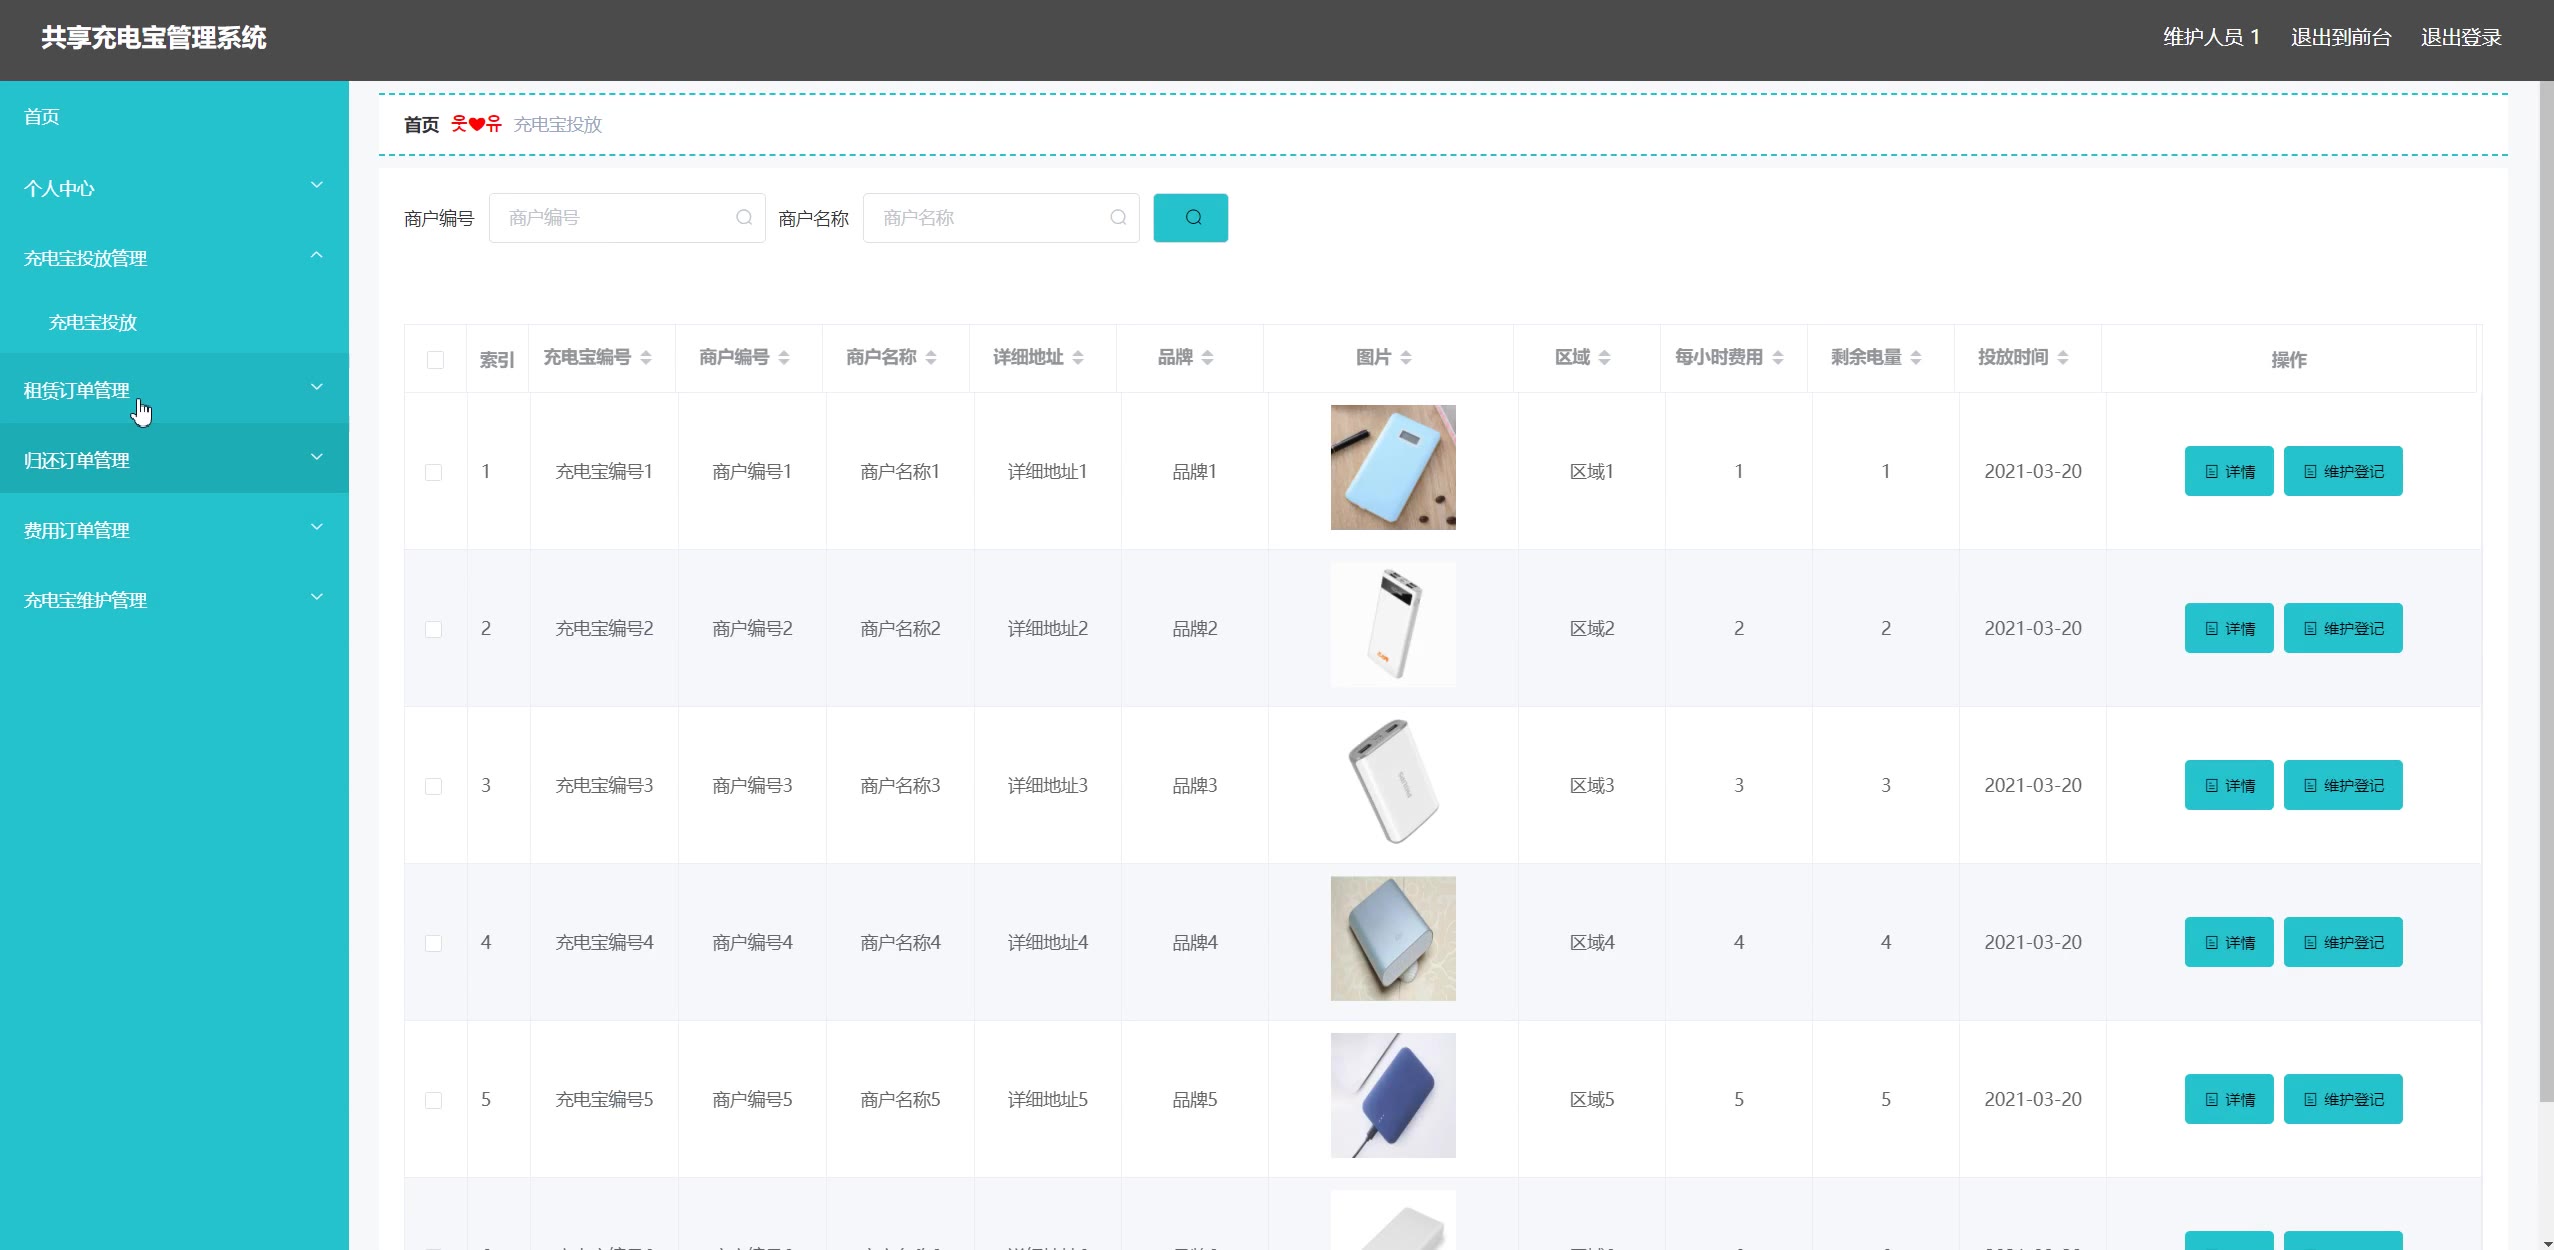Click 首页 in the breadcrumb

coord(421,124)
